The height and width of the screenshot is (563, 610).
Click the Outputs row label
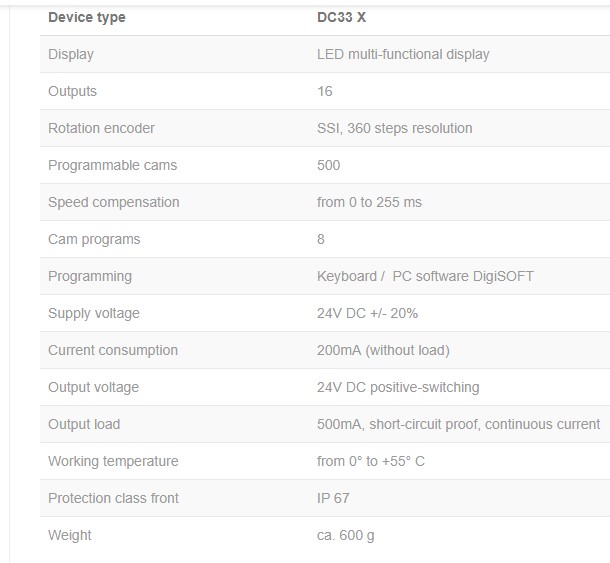[72, 91]
